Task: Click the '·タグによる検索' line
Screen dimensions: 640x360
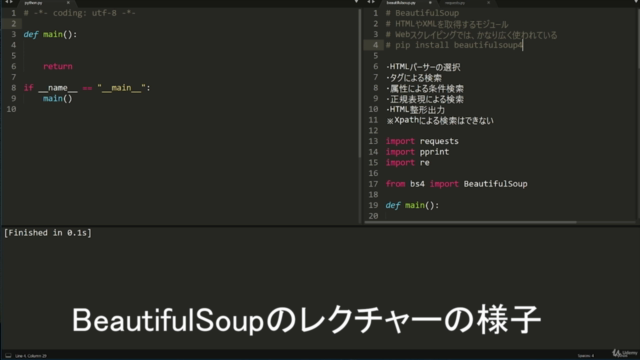Action: coord(413,78)
